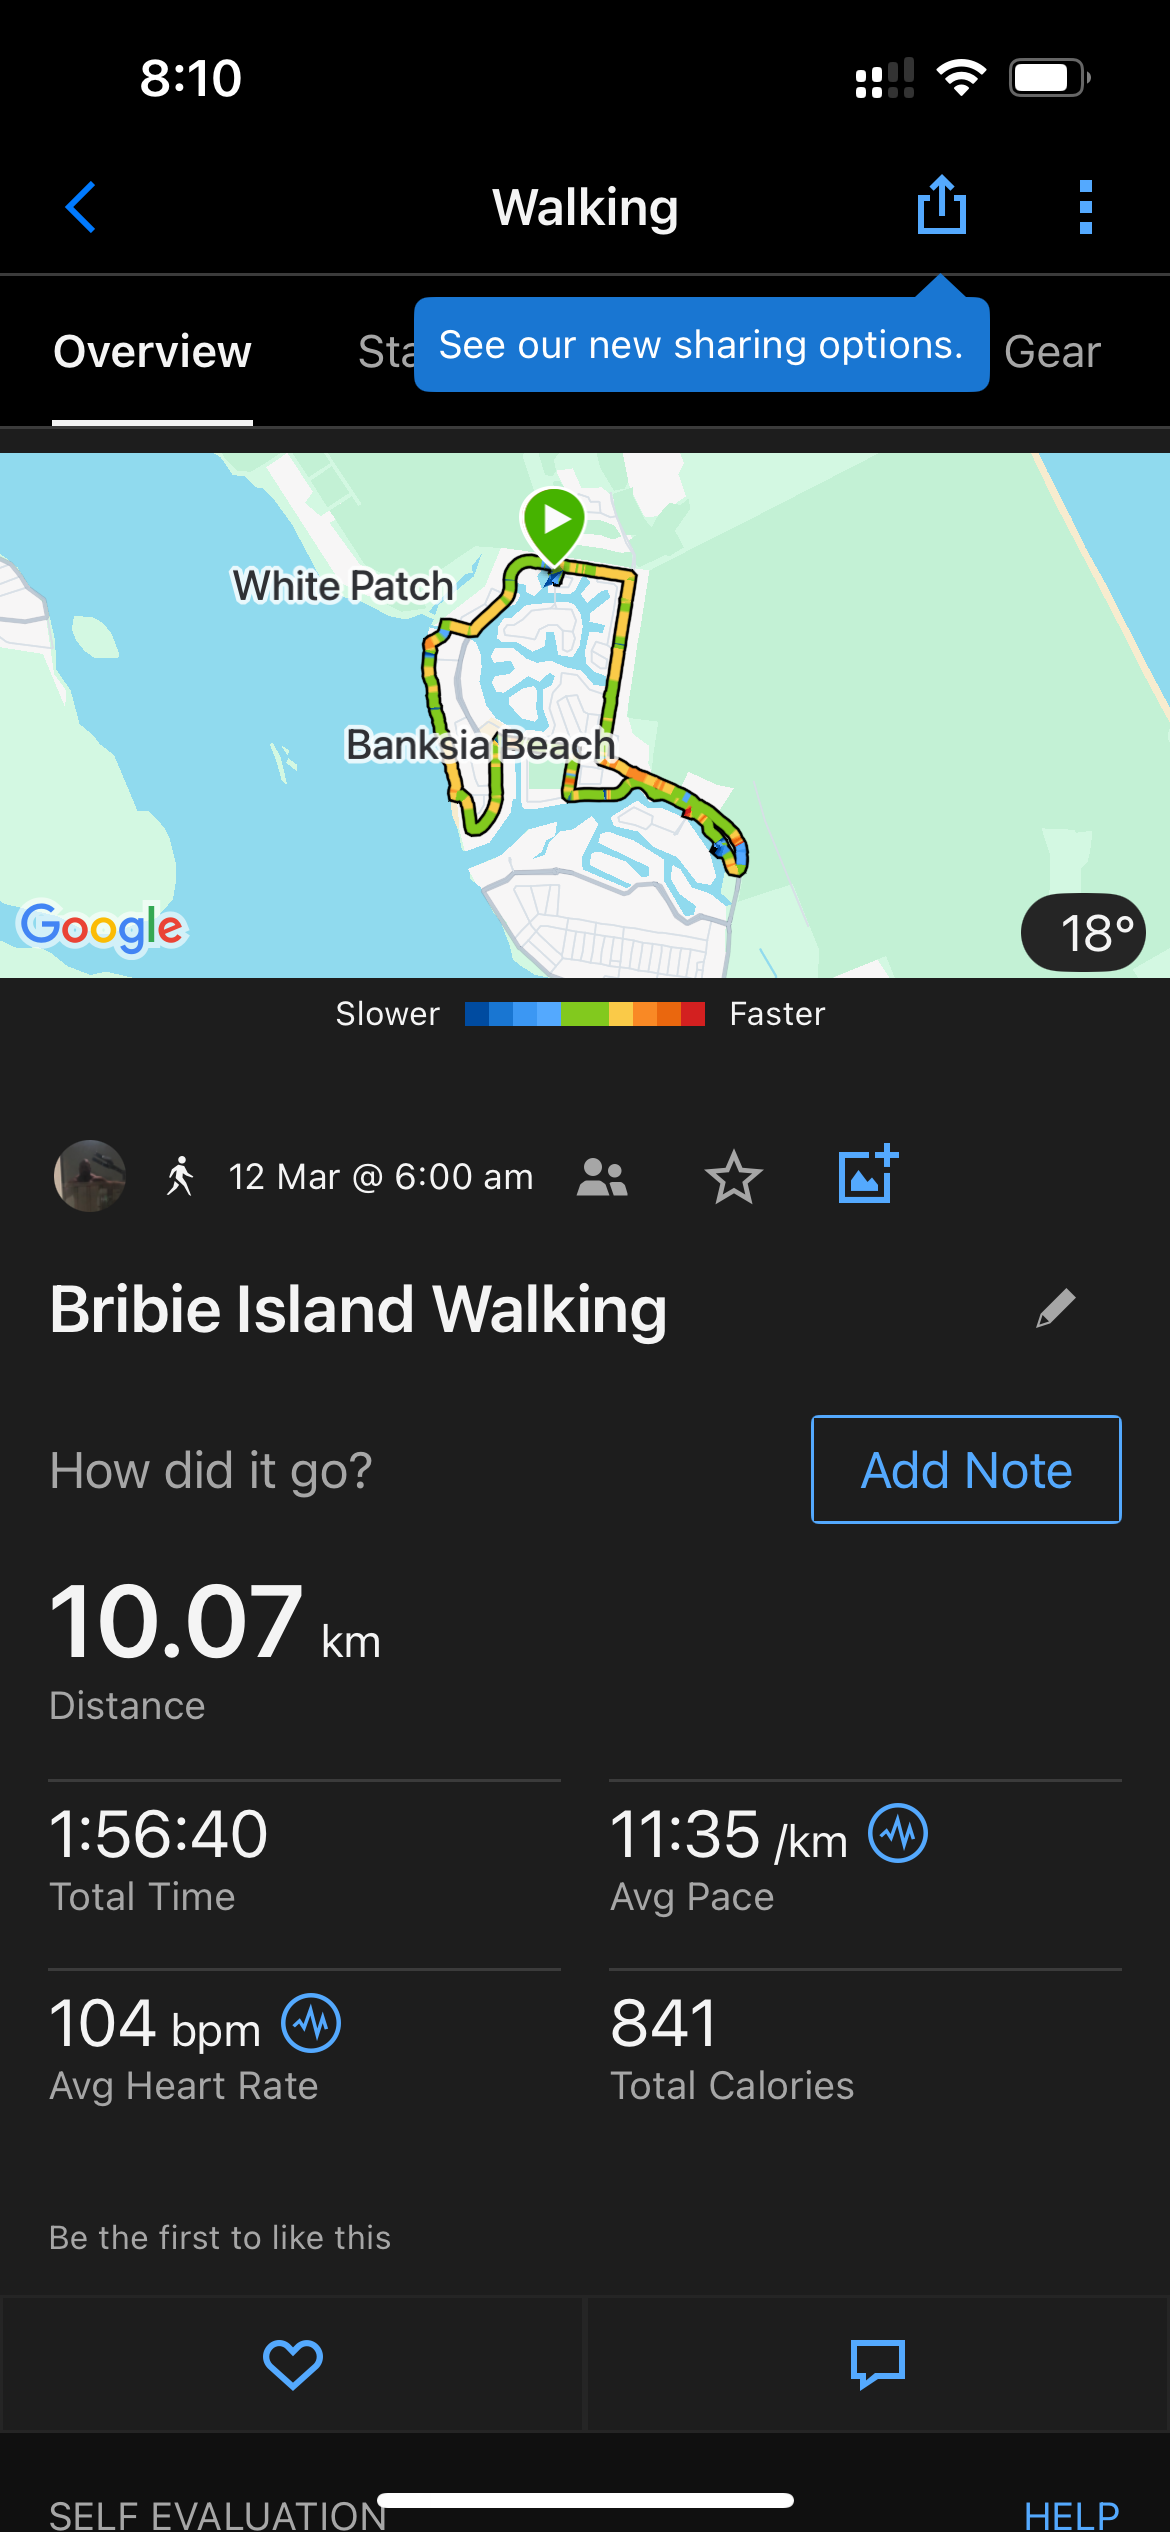Switch to the Overview tab
This screenshot has width=1170, height=2532.
point(152,352)
